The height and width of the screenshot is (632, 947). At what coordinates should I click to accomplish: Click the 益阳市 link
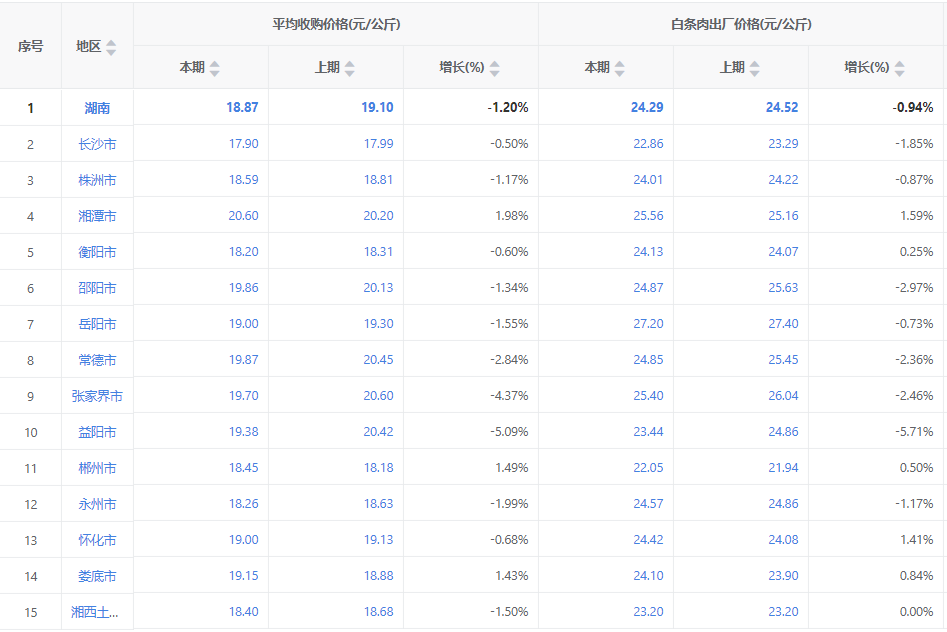(x=97, y=432)
